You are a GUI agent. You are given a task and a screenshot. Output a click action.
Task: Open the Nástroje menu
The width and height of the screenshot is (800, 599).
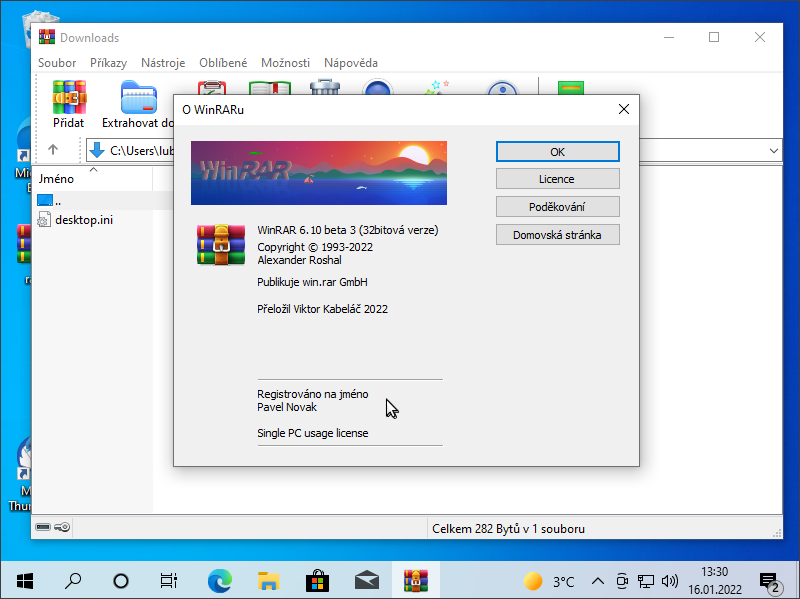[x=163, y=63]
